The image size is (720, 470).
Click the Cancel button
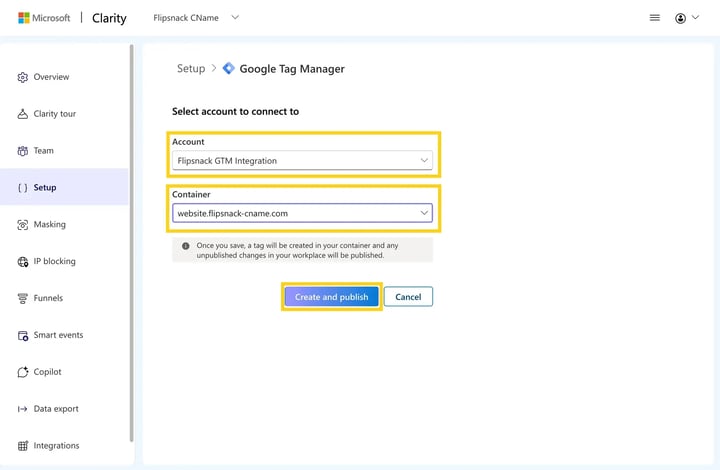click(408, 297)
